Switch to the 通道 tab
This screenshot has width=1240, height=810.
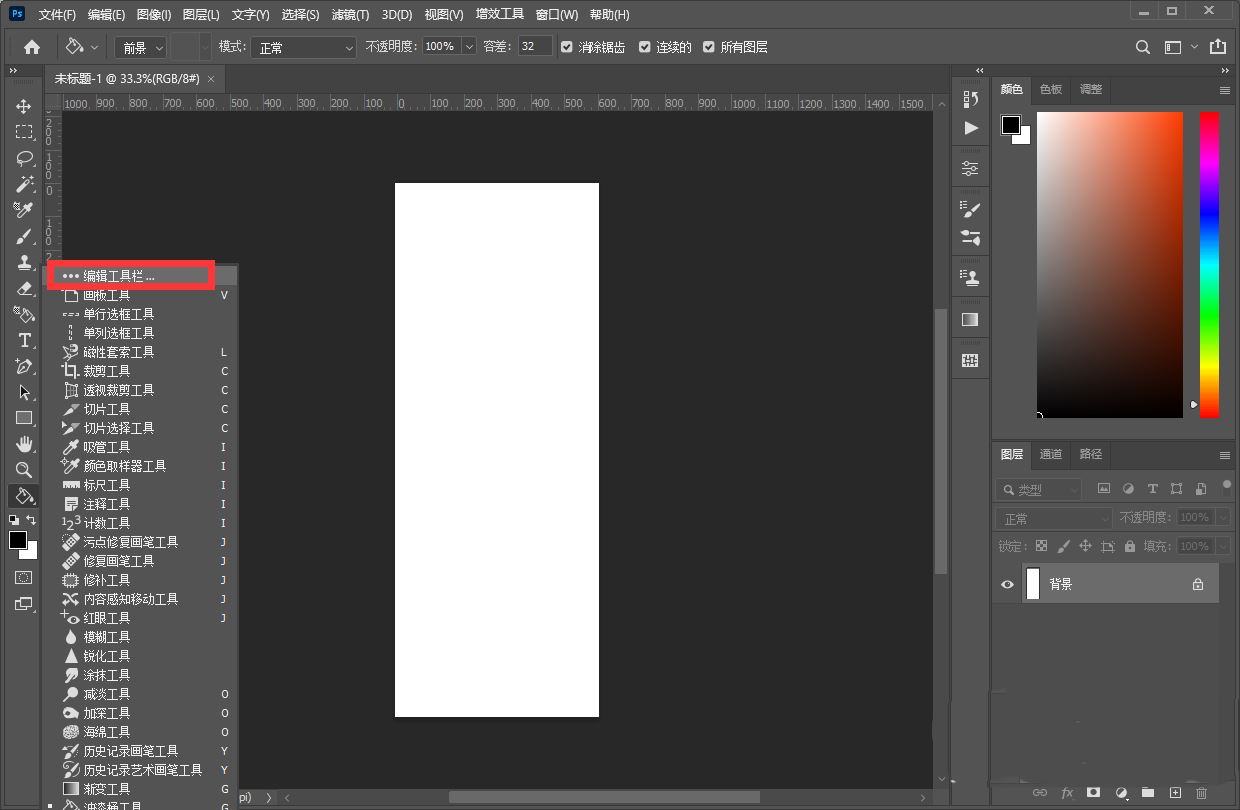pos(1051,454)
